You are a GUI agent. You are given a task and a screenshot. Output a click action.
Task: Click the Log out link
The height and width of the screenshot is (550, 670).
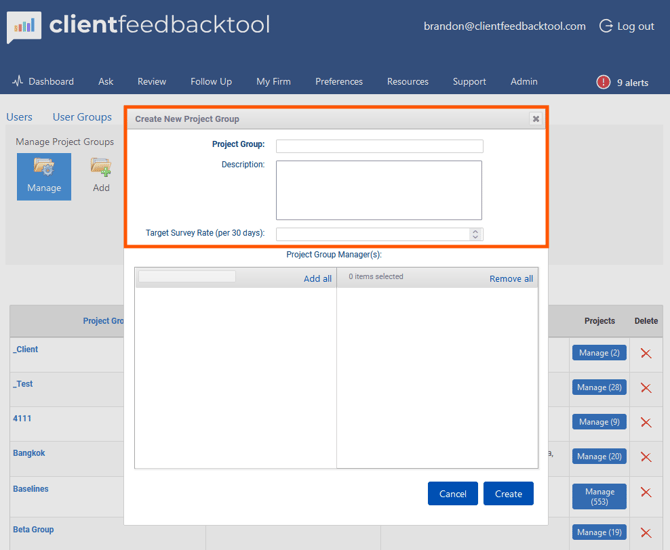635,26
